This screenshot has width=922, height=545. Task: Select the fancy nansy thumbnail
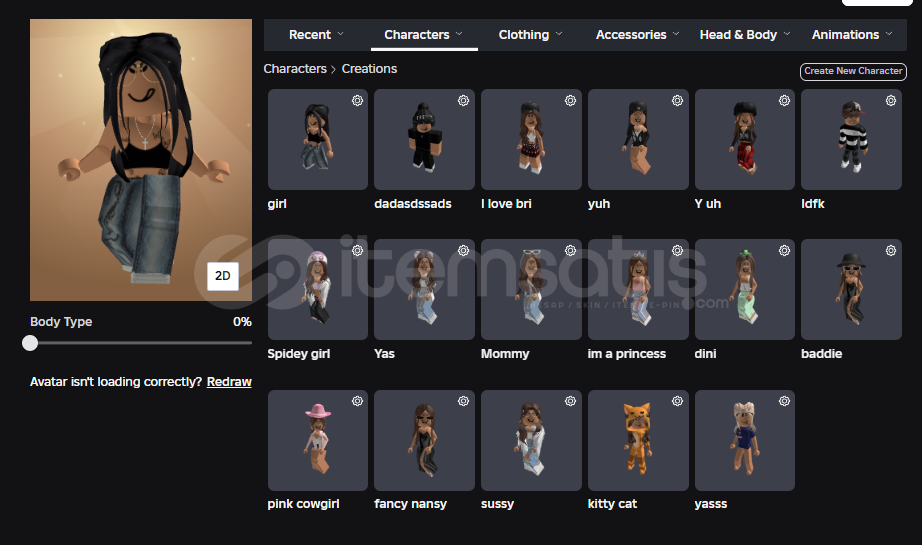point(425,440)
